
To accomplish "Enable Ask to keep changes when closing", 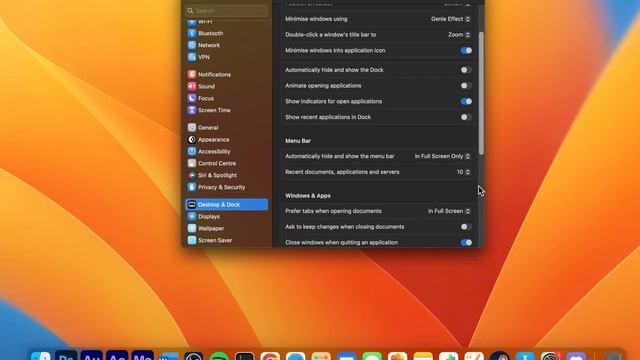I will point(466,227).
